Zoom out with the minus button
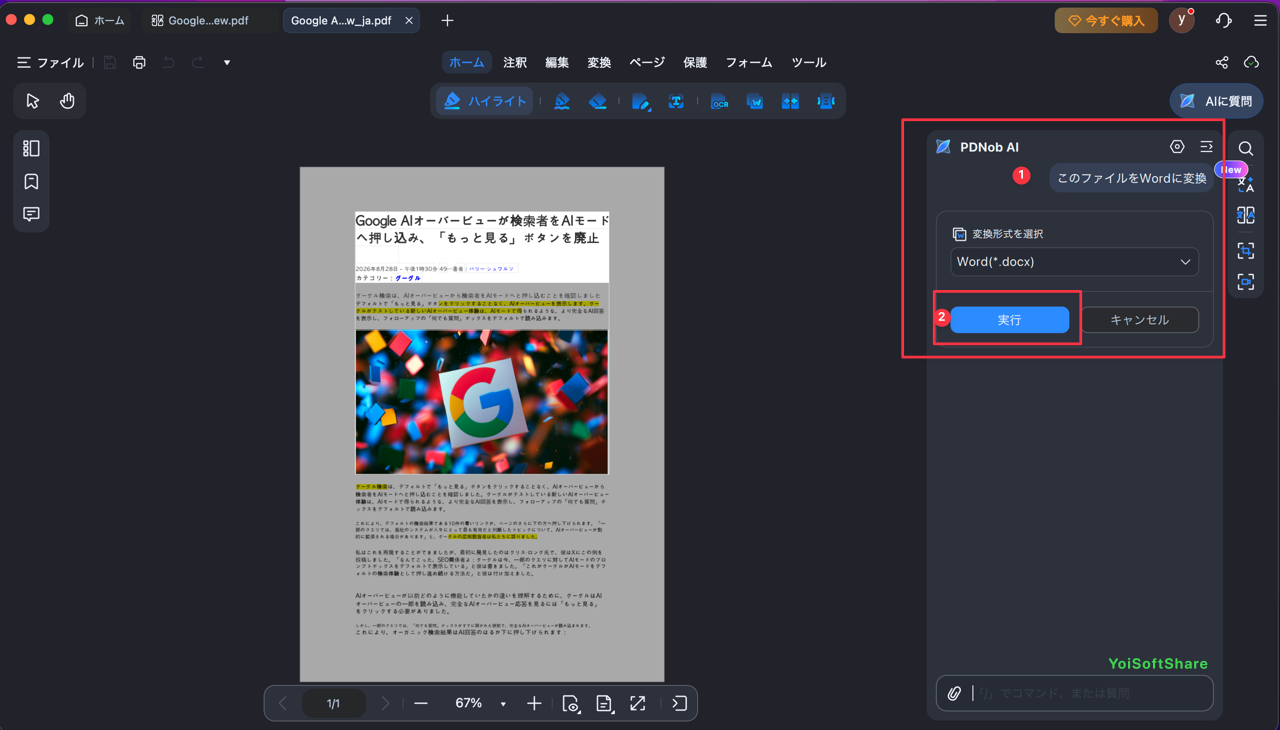 click(x=421, y=704)
